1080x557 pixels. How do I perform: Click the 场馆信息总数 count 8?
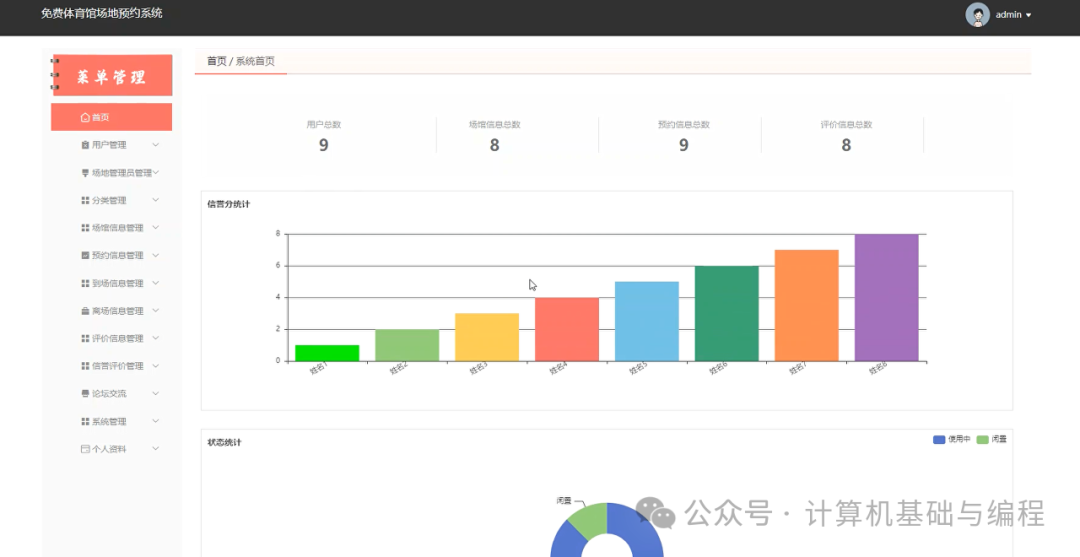click(495, 145)
